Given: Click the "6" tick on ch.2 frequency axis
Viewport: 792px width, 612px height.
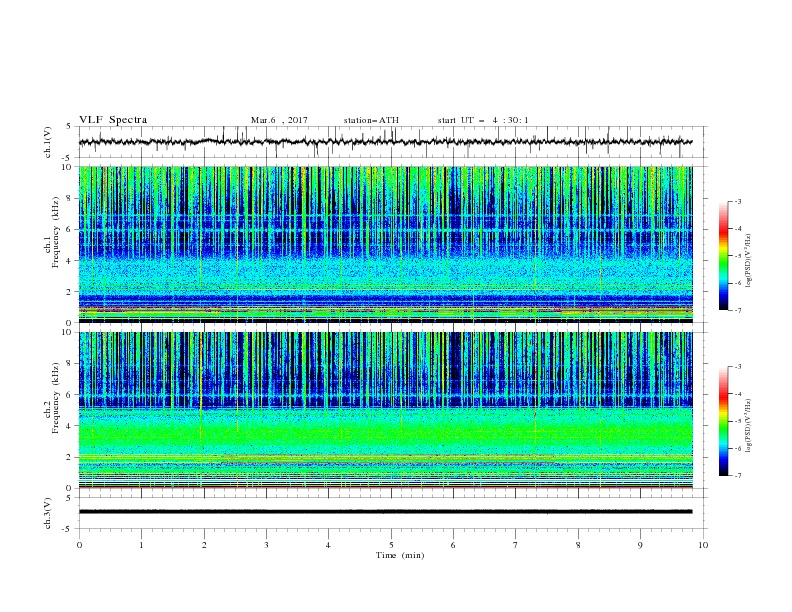Looking at the screenshot, I should 70,395.
